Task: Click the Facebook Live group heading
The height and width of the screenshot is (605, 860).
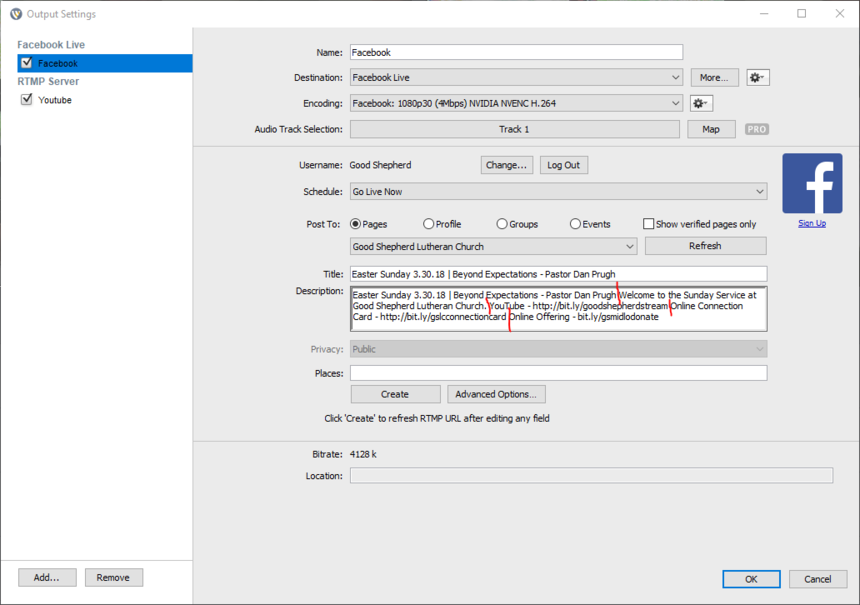Action: (x=51, y=44)
